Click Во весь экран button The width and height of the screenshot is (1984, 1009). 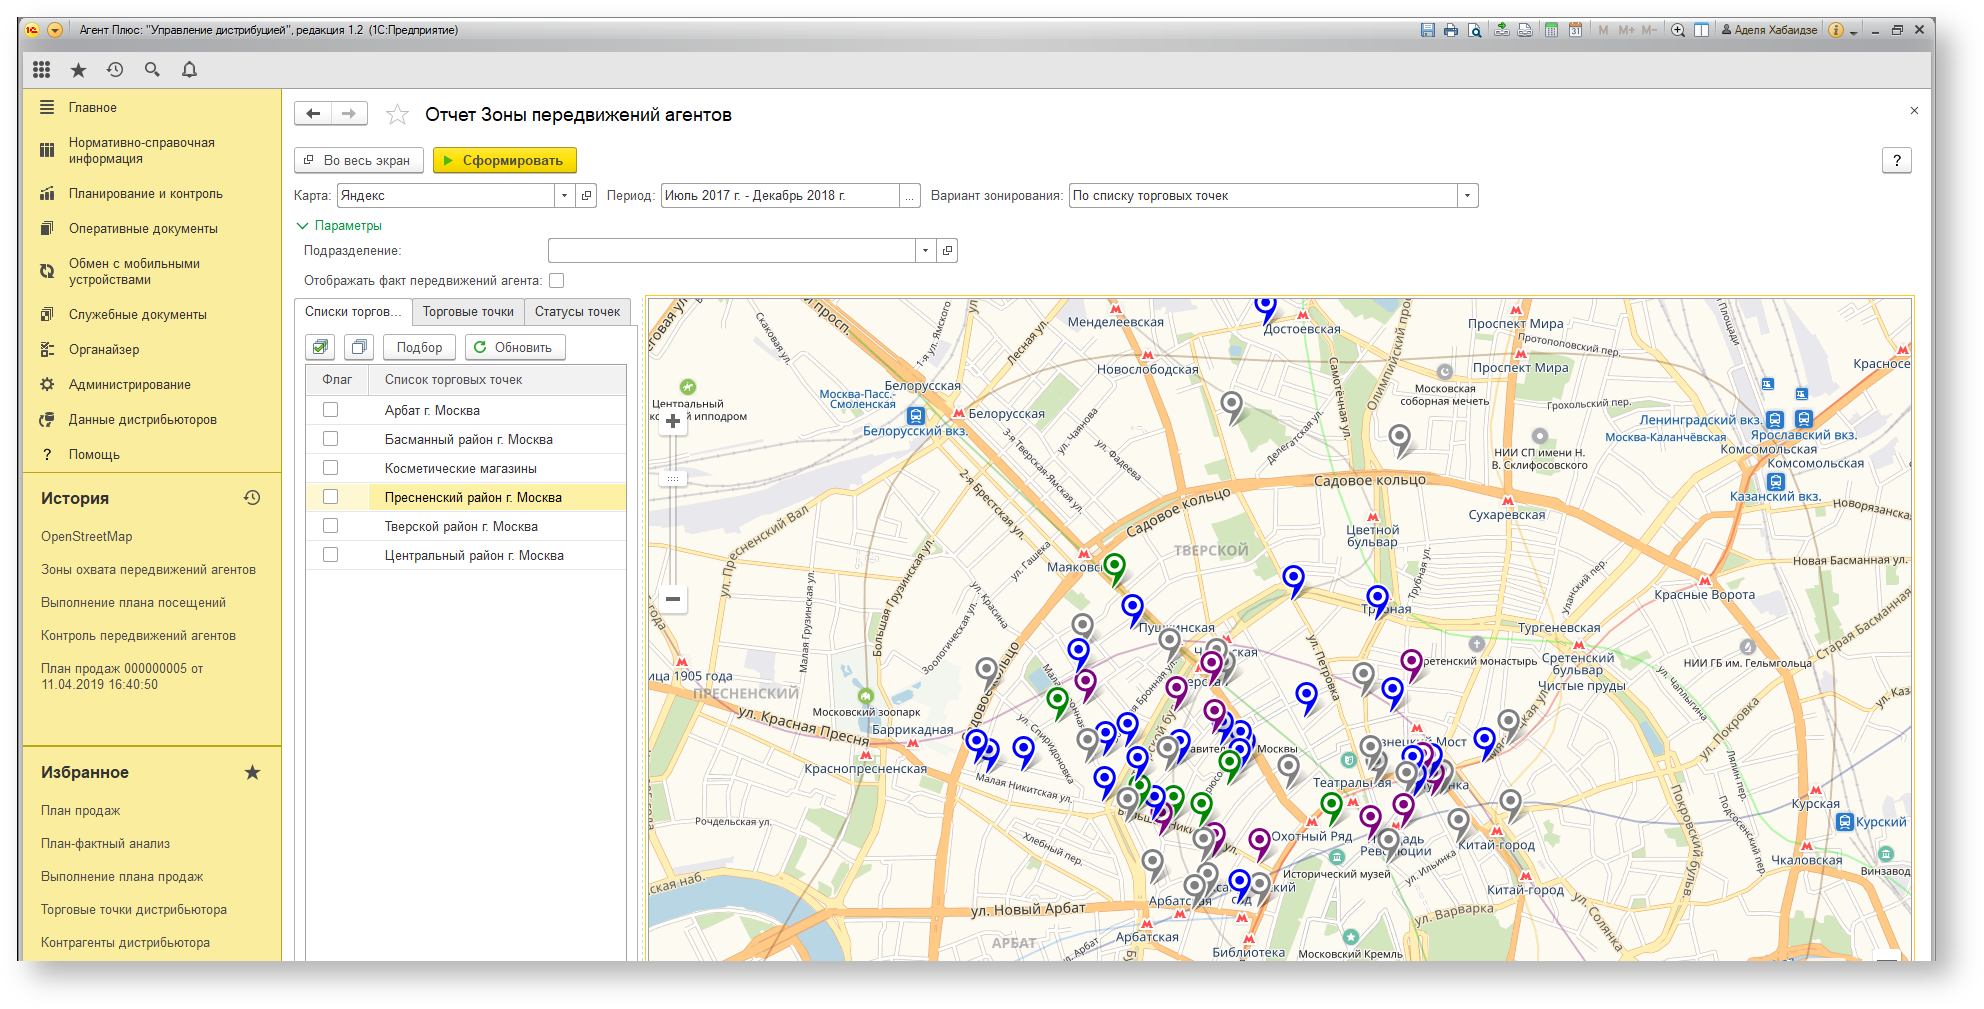[x=359, y=160]
